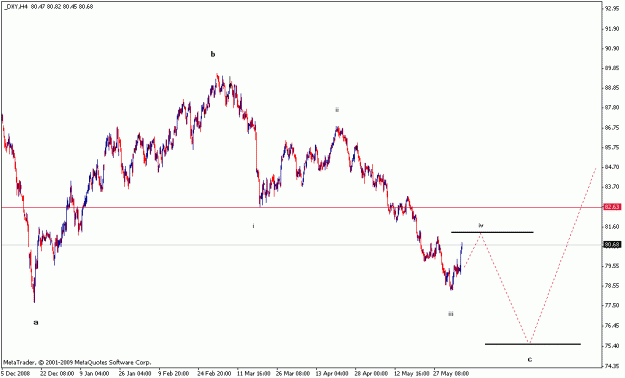
Task: Select the 91.90 price axis label
Action: 612,29
